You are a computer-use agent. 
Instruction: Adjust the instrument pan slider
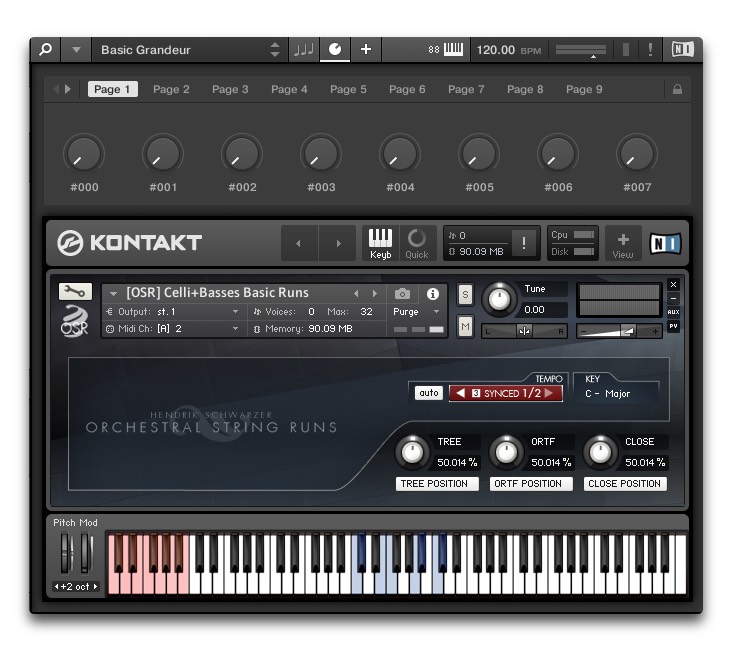(524, 331)
